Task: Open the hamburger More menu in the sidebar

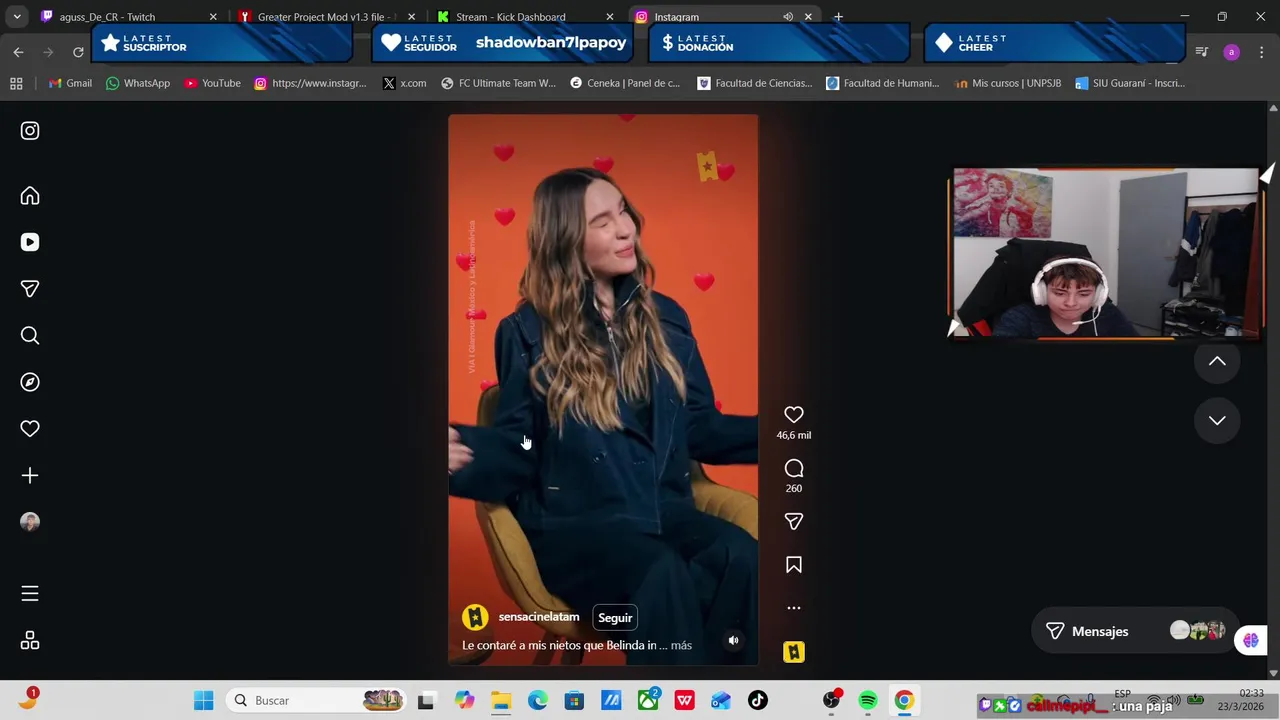Action: 30,594
